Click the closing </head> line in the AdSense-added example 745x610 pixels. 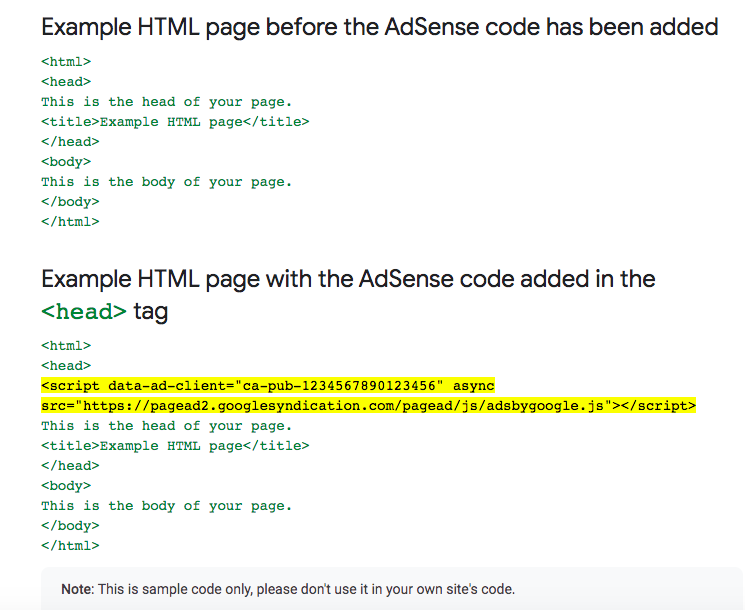[x=70, y=466]
